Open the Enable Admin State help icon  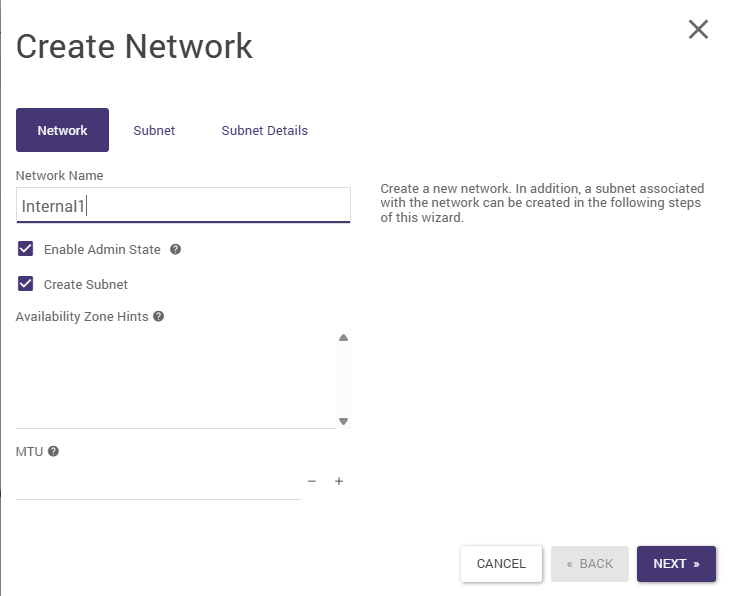click(x=175, y=250)
